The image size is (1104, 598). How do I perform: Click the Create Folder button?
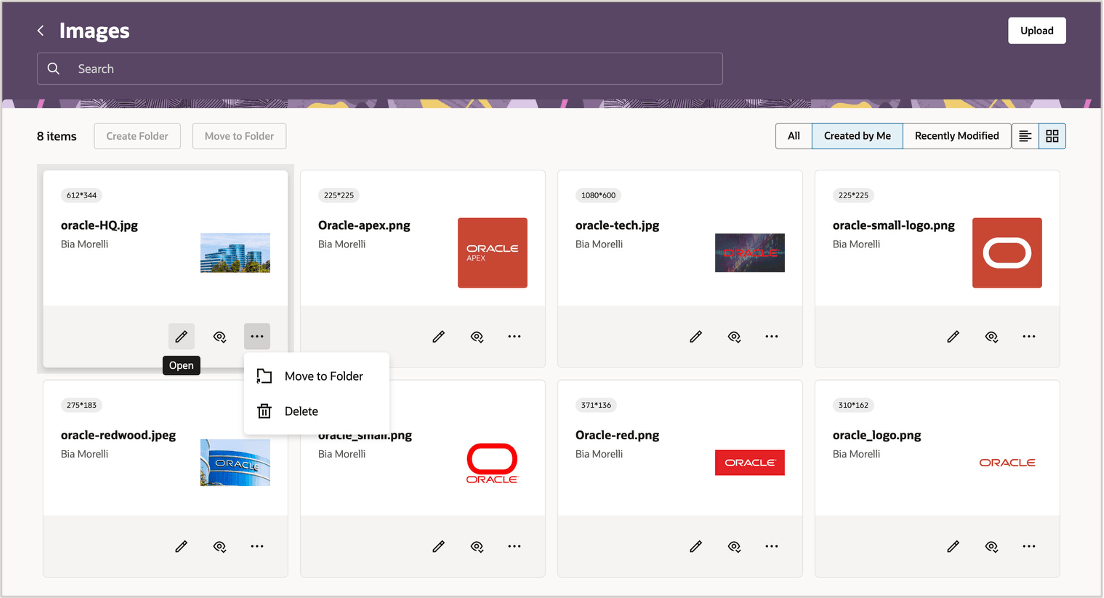[x=137, y=136]
